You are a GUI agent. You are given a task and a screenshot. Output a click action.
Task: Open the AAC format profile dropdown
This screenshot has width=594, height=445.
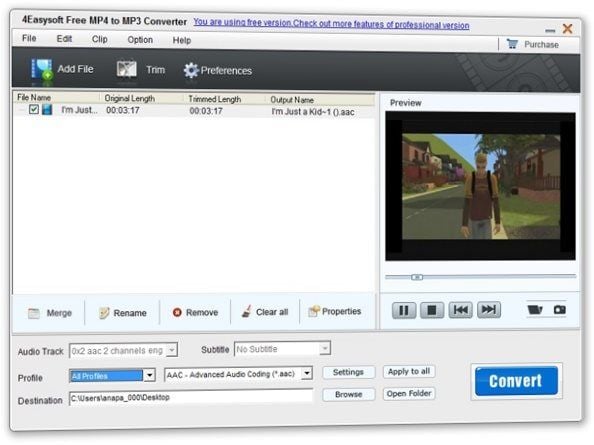pyautogui.click(x=307, y=373)
